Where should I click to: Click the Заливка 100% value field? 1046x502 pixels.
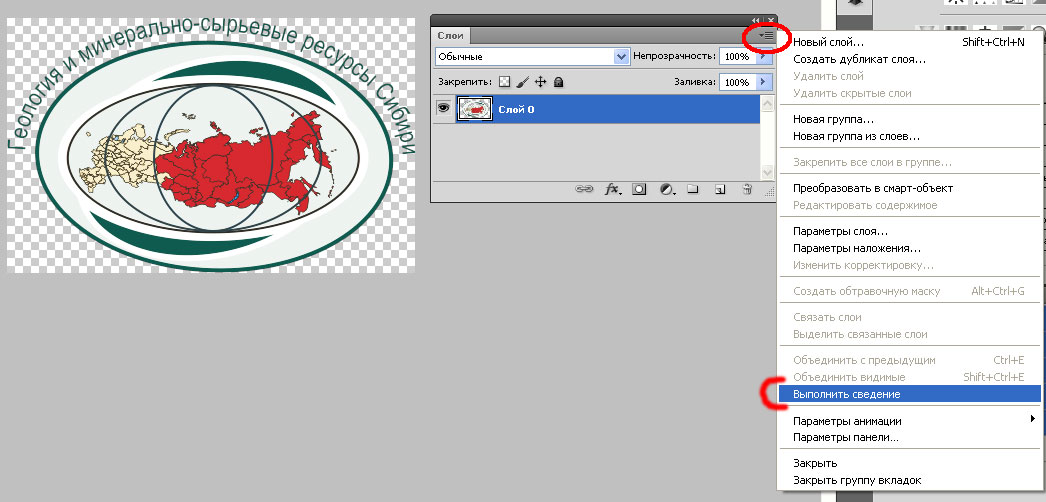(738, 82)
